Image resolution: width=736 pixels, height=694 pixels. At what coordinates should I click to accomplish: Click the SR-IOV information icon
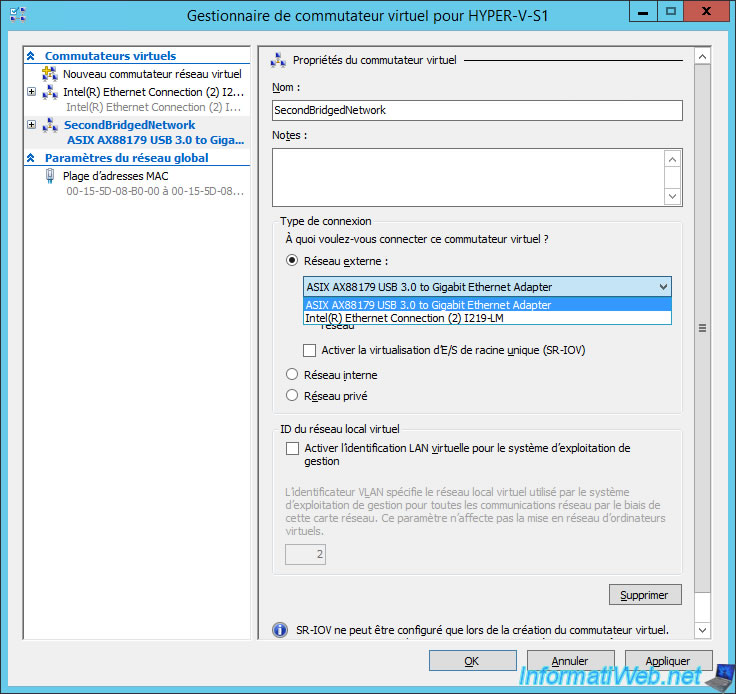click(x=280, y=630)
